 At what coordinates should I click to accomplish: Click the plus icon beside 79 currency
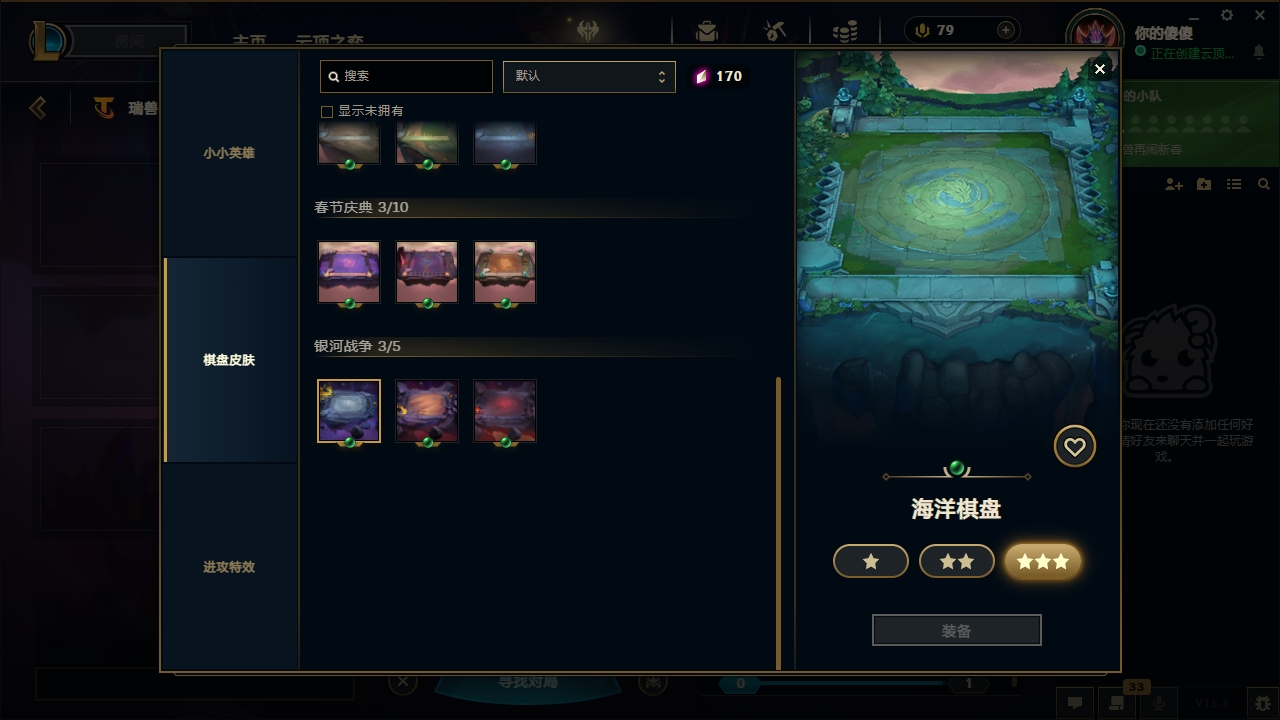[1006, 30]
